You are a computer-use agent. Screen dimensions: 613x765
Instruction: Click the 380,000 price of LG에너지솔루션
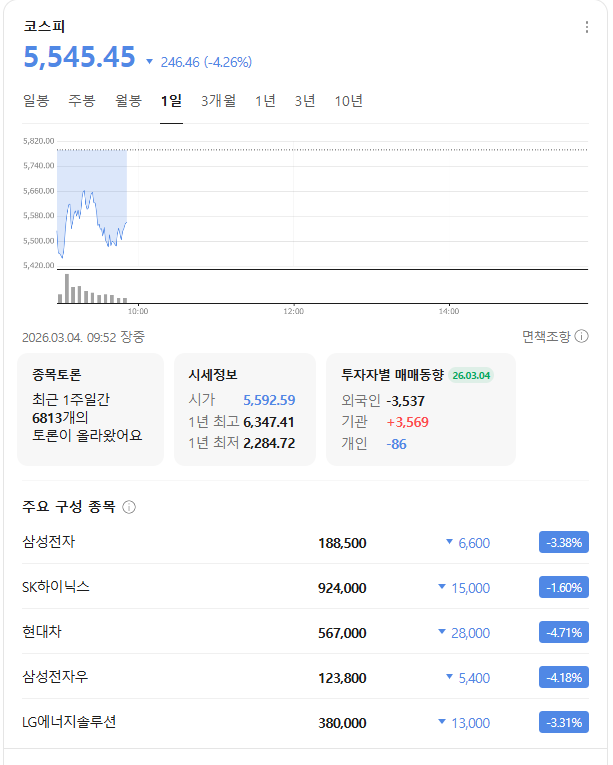coord(342,724)
